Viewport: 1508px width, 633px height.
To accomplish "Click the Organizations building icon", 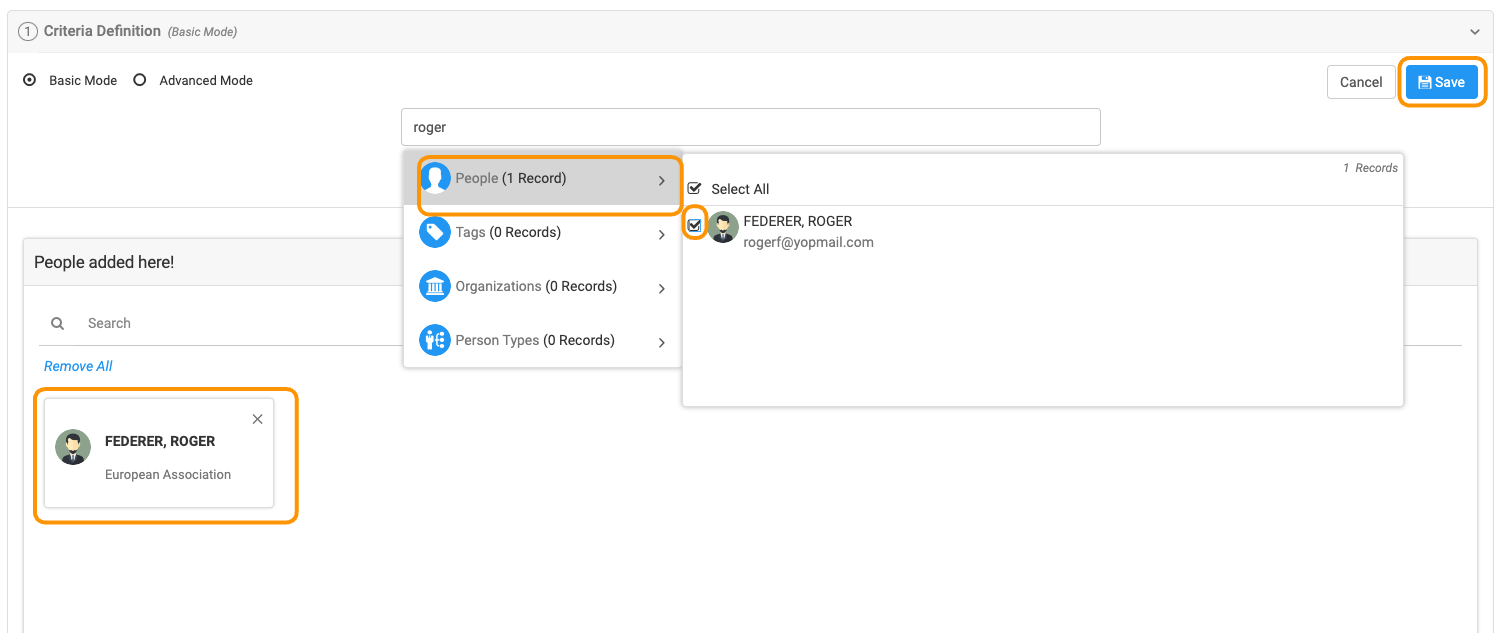I will [x=435, y=287].
